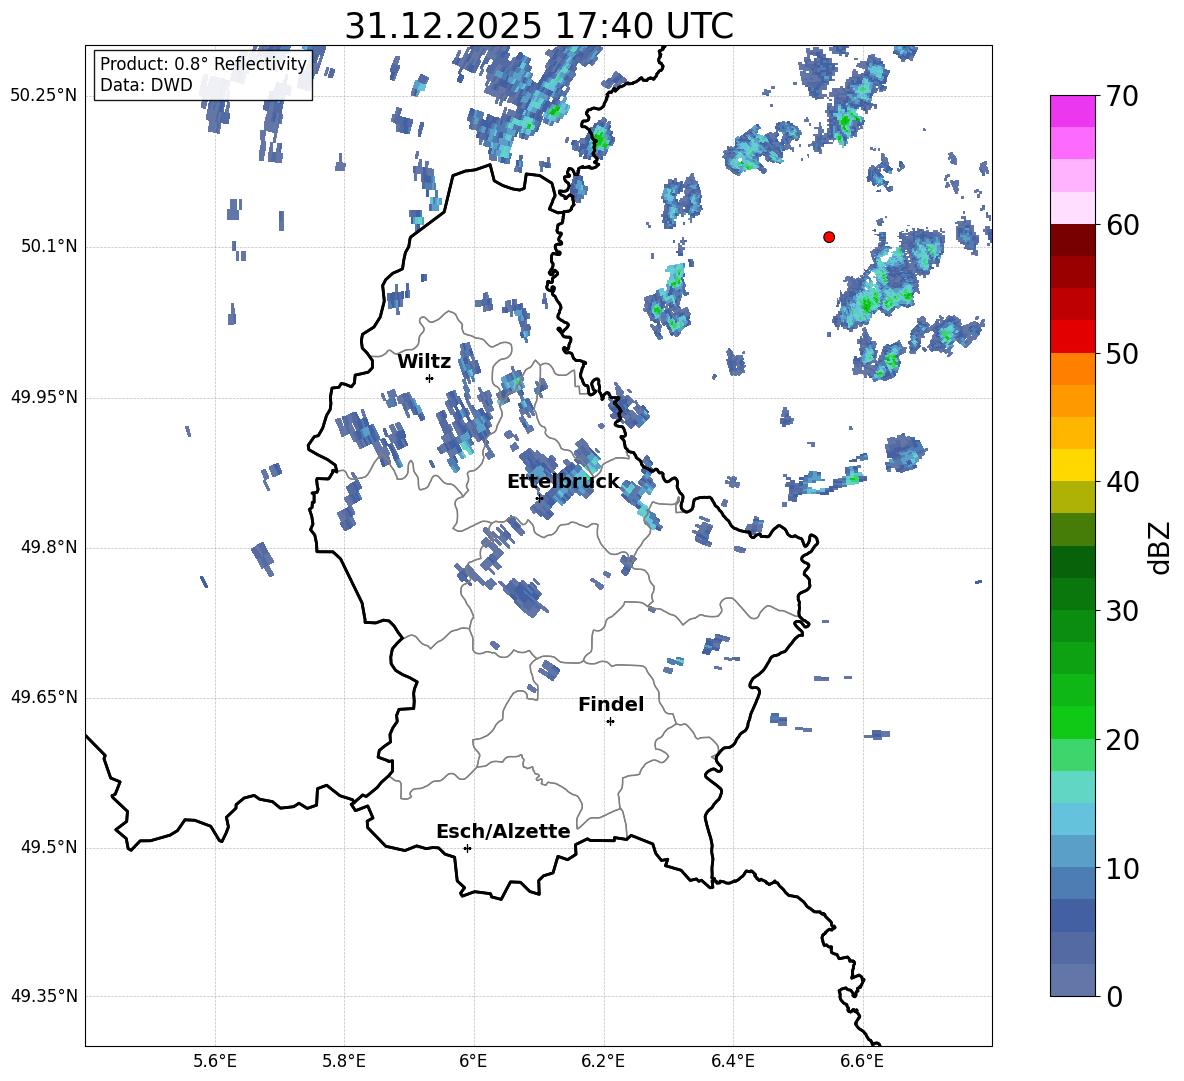Click the 20 tick on the colorbar
The width and height of the screenshot is (1184, 1081).
pyautogui.click(x=1122, y=739)
